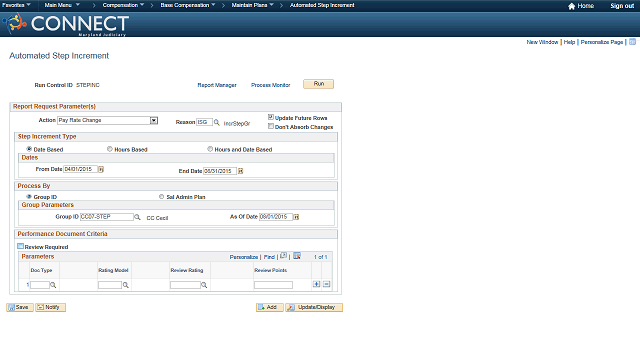The width and height of the screenshot is (640, 360).
Task: Click the CONNECT Maryland Judiciary logo
Action: coord(66,24)
